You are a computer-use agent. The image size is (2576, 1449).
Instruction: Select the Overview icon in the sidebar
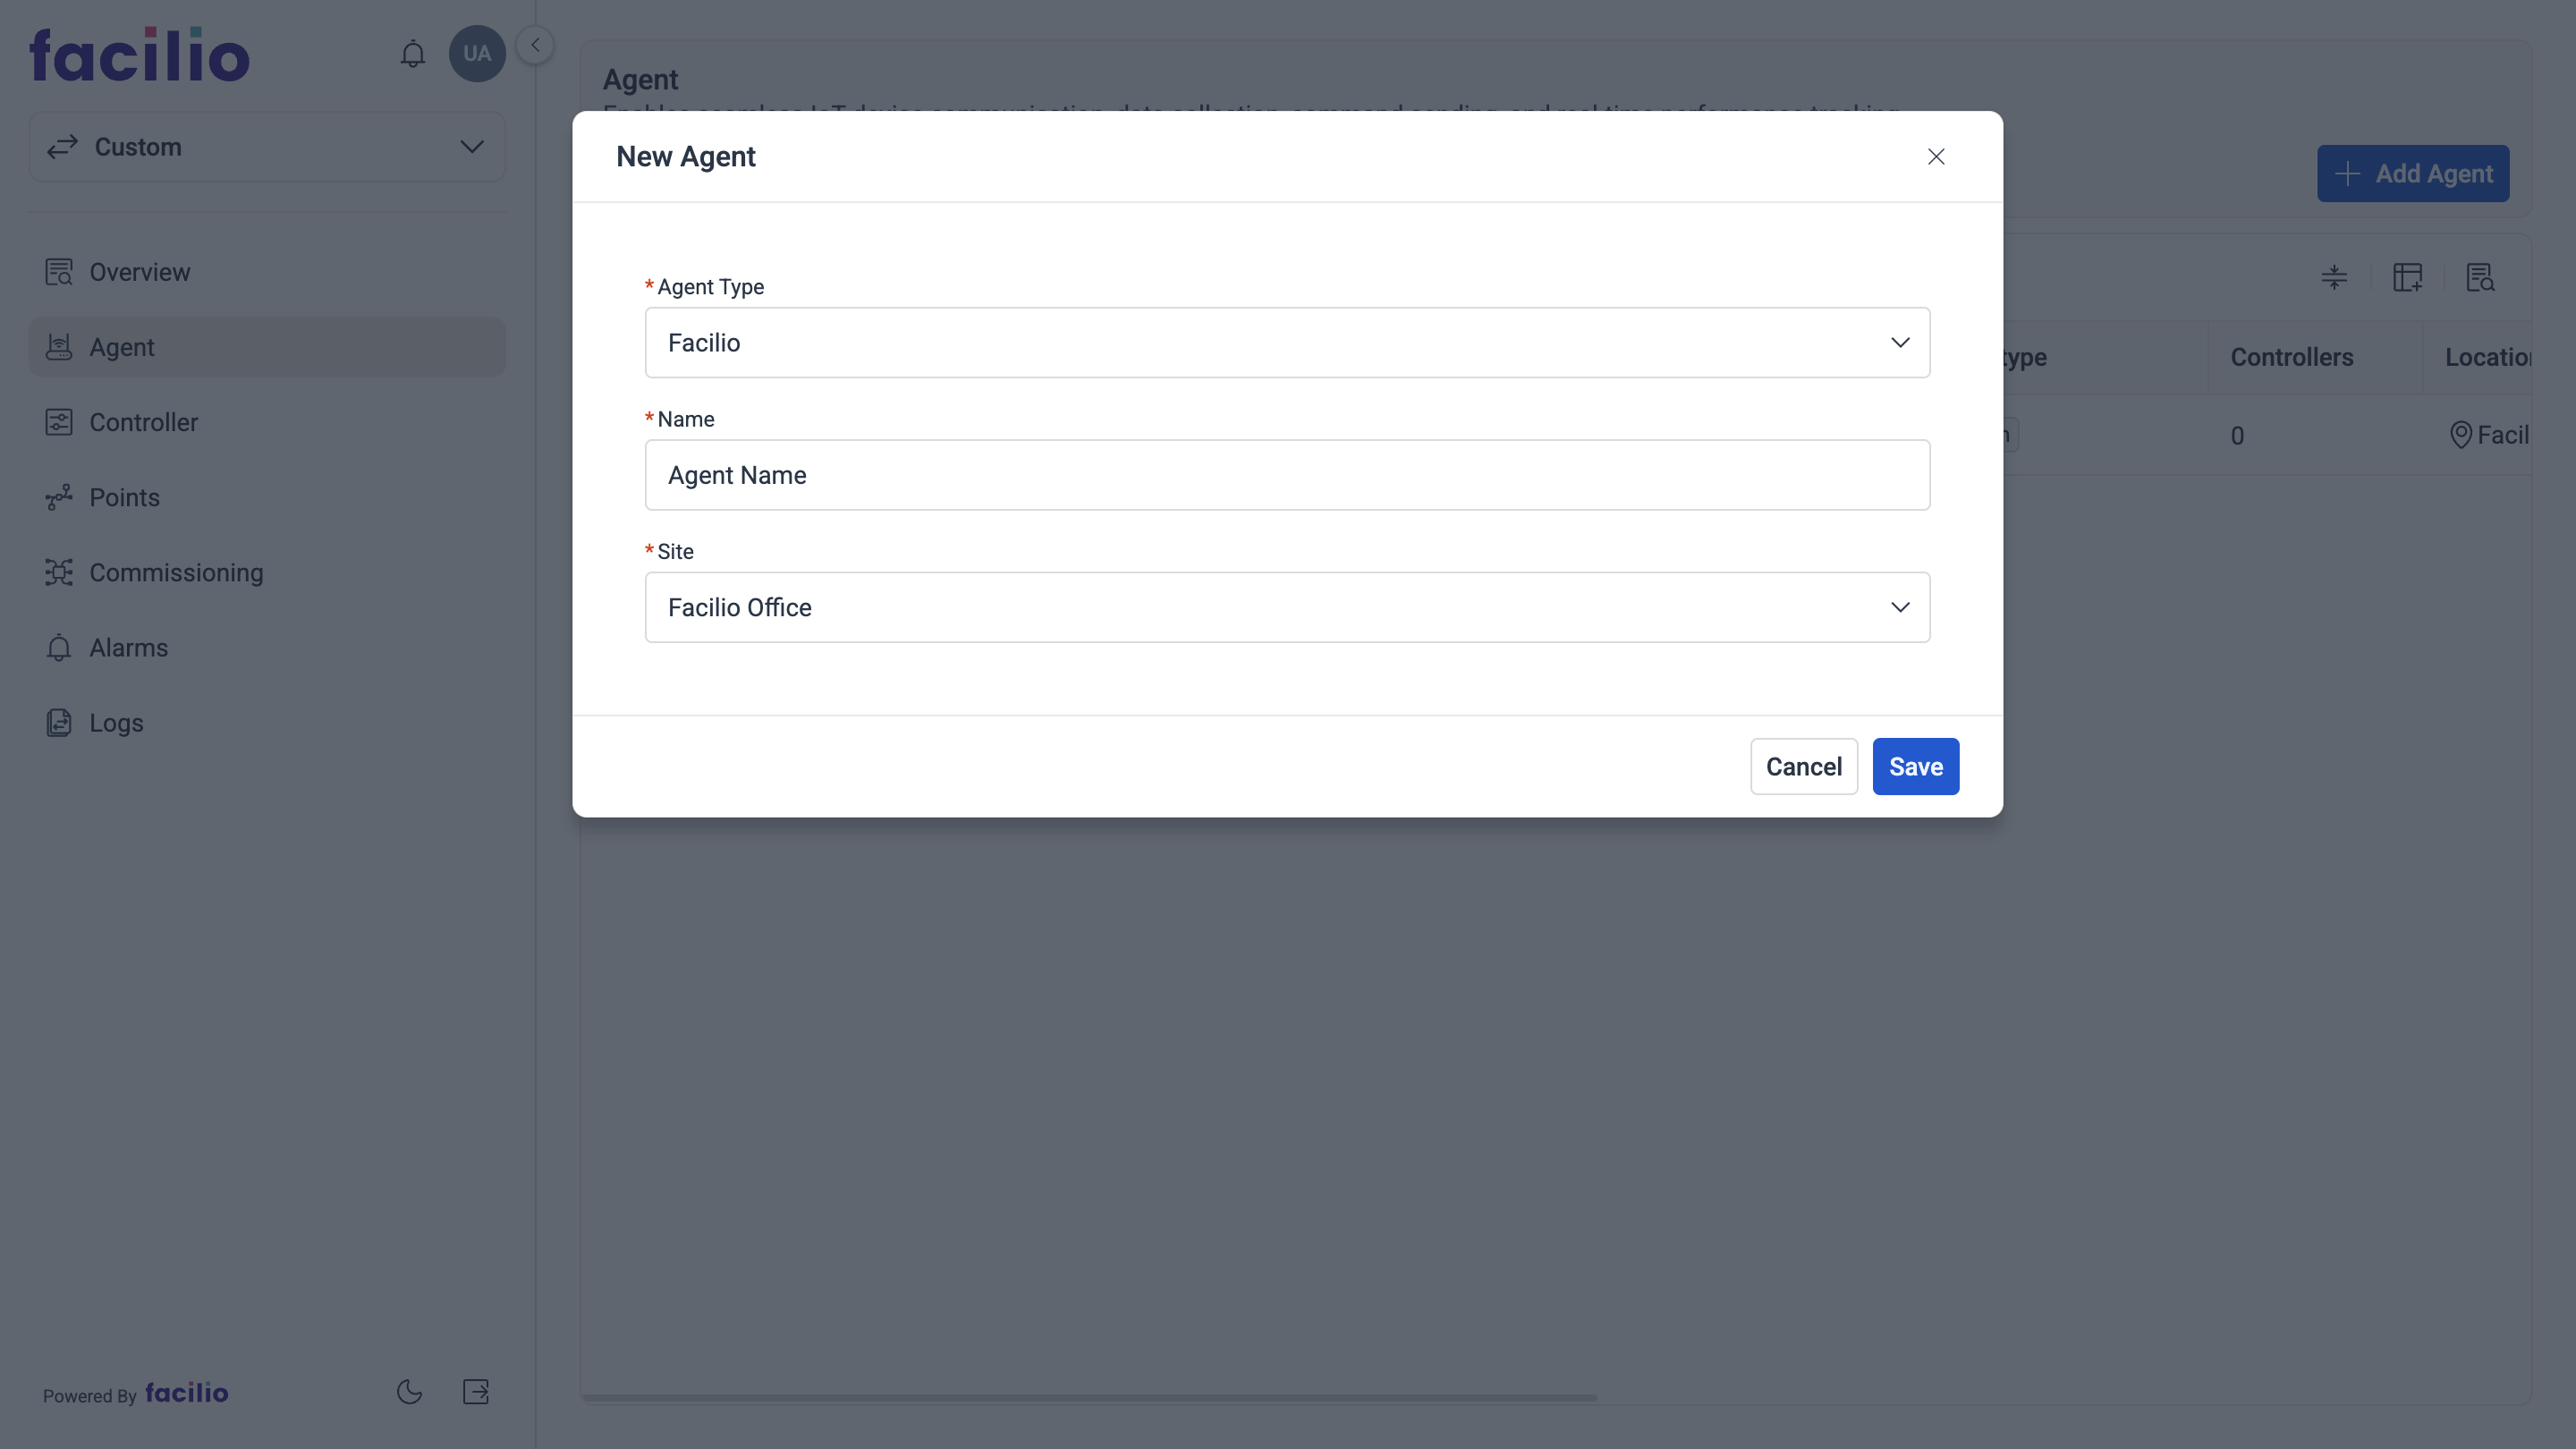pyautogui.click(x=59, y=271)
